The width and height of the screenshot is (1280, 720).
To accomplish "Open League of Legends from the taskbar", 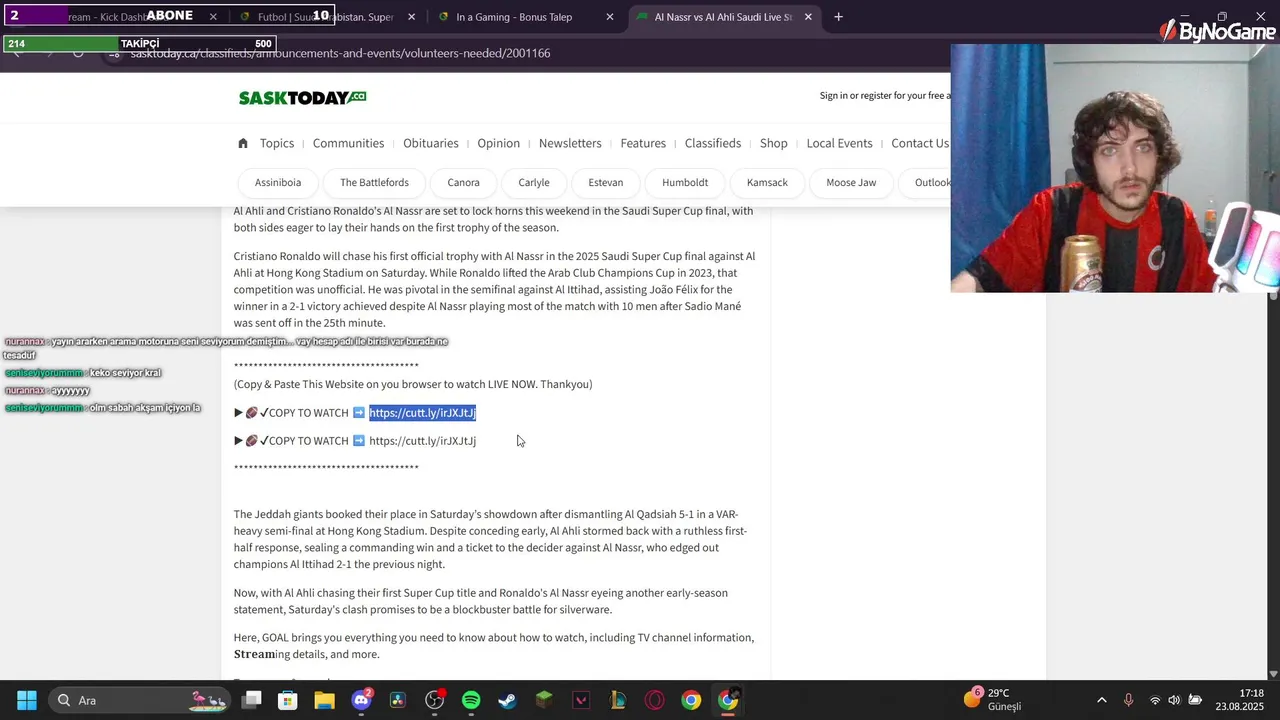I will click(618, 700).
